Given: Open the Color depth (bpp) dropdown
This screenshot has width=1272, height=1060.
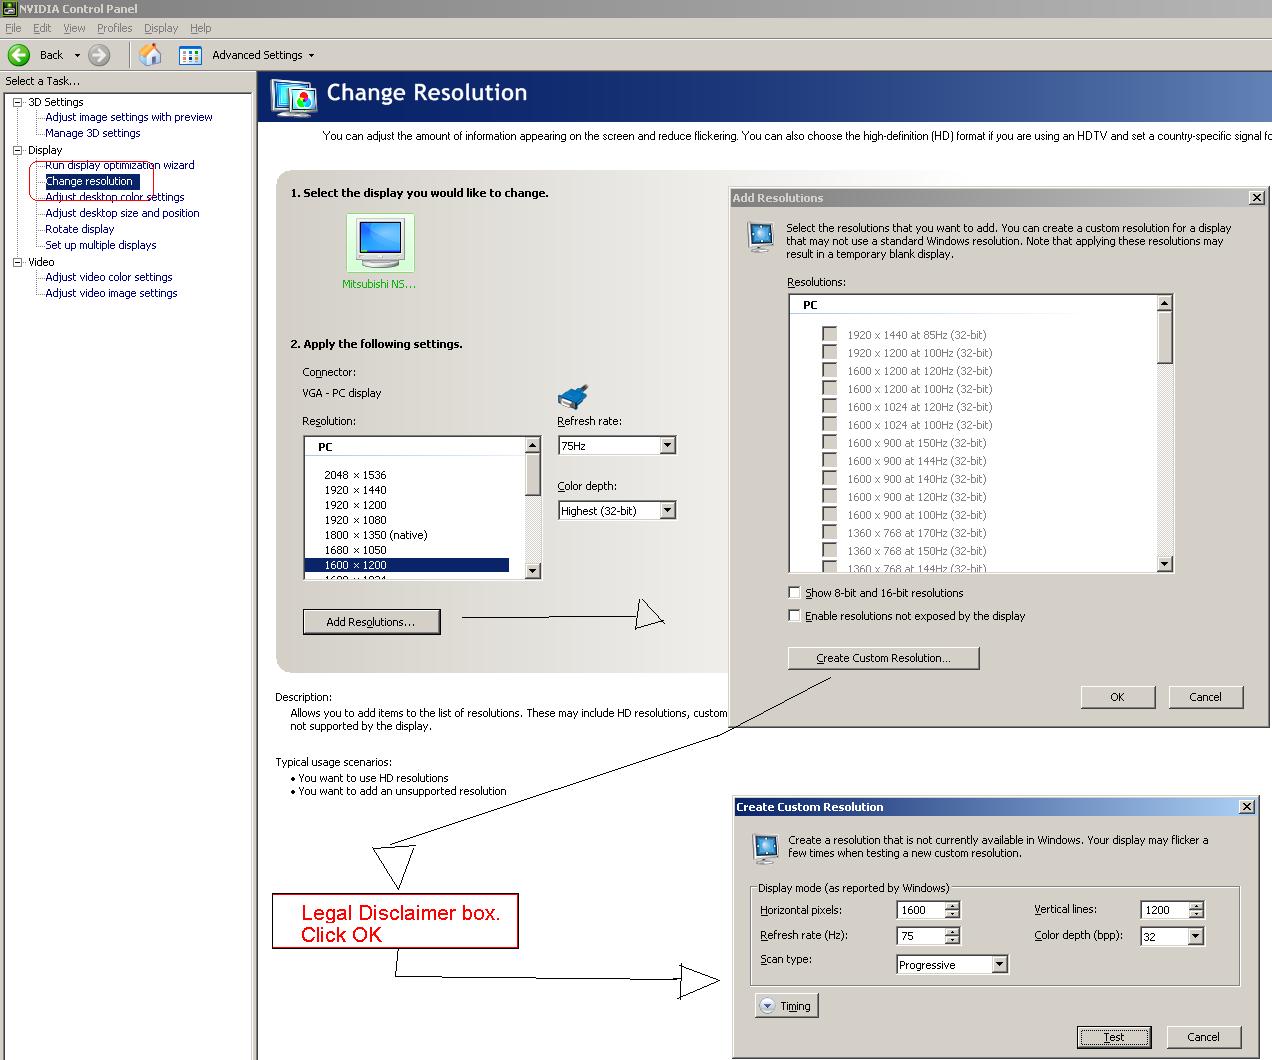Looking at the screenshot, I should tap(1196, 936).
